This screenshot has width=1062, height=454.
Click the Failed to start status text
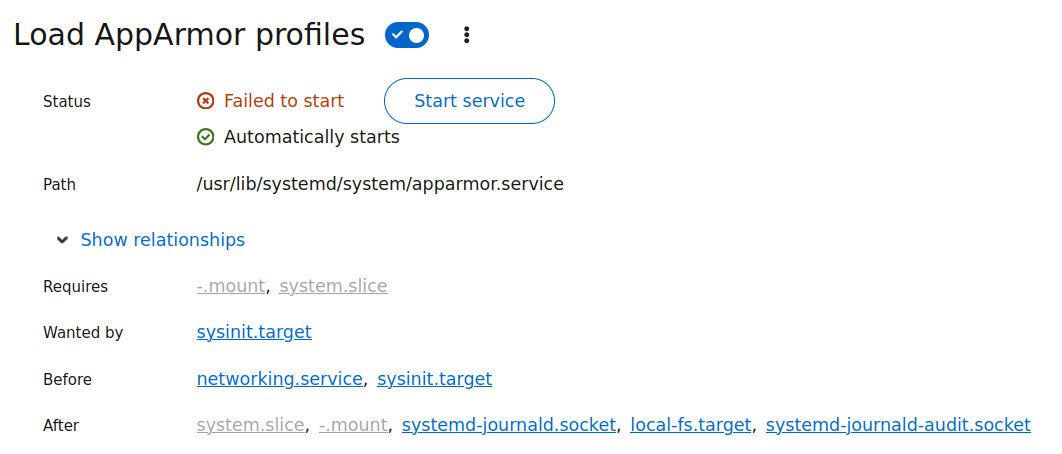point(283,101)
